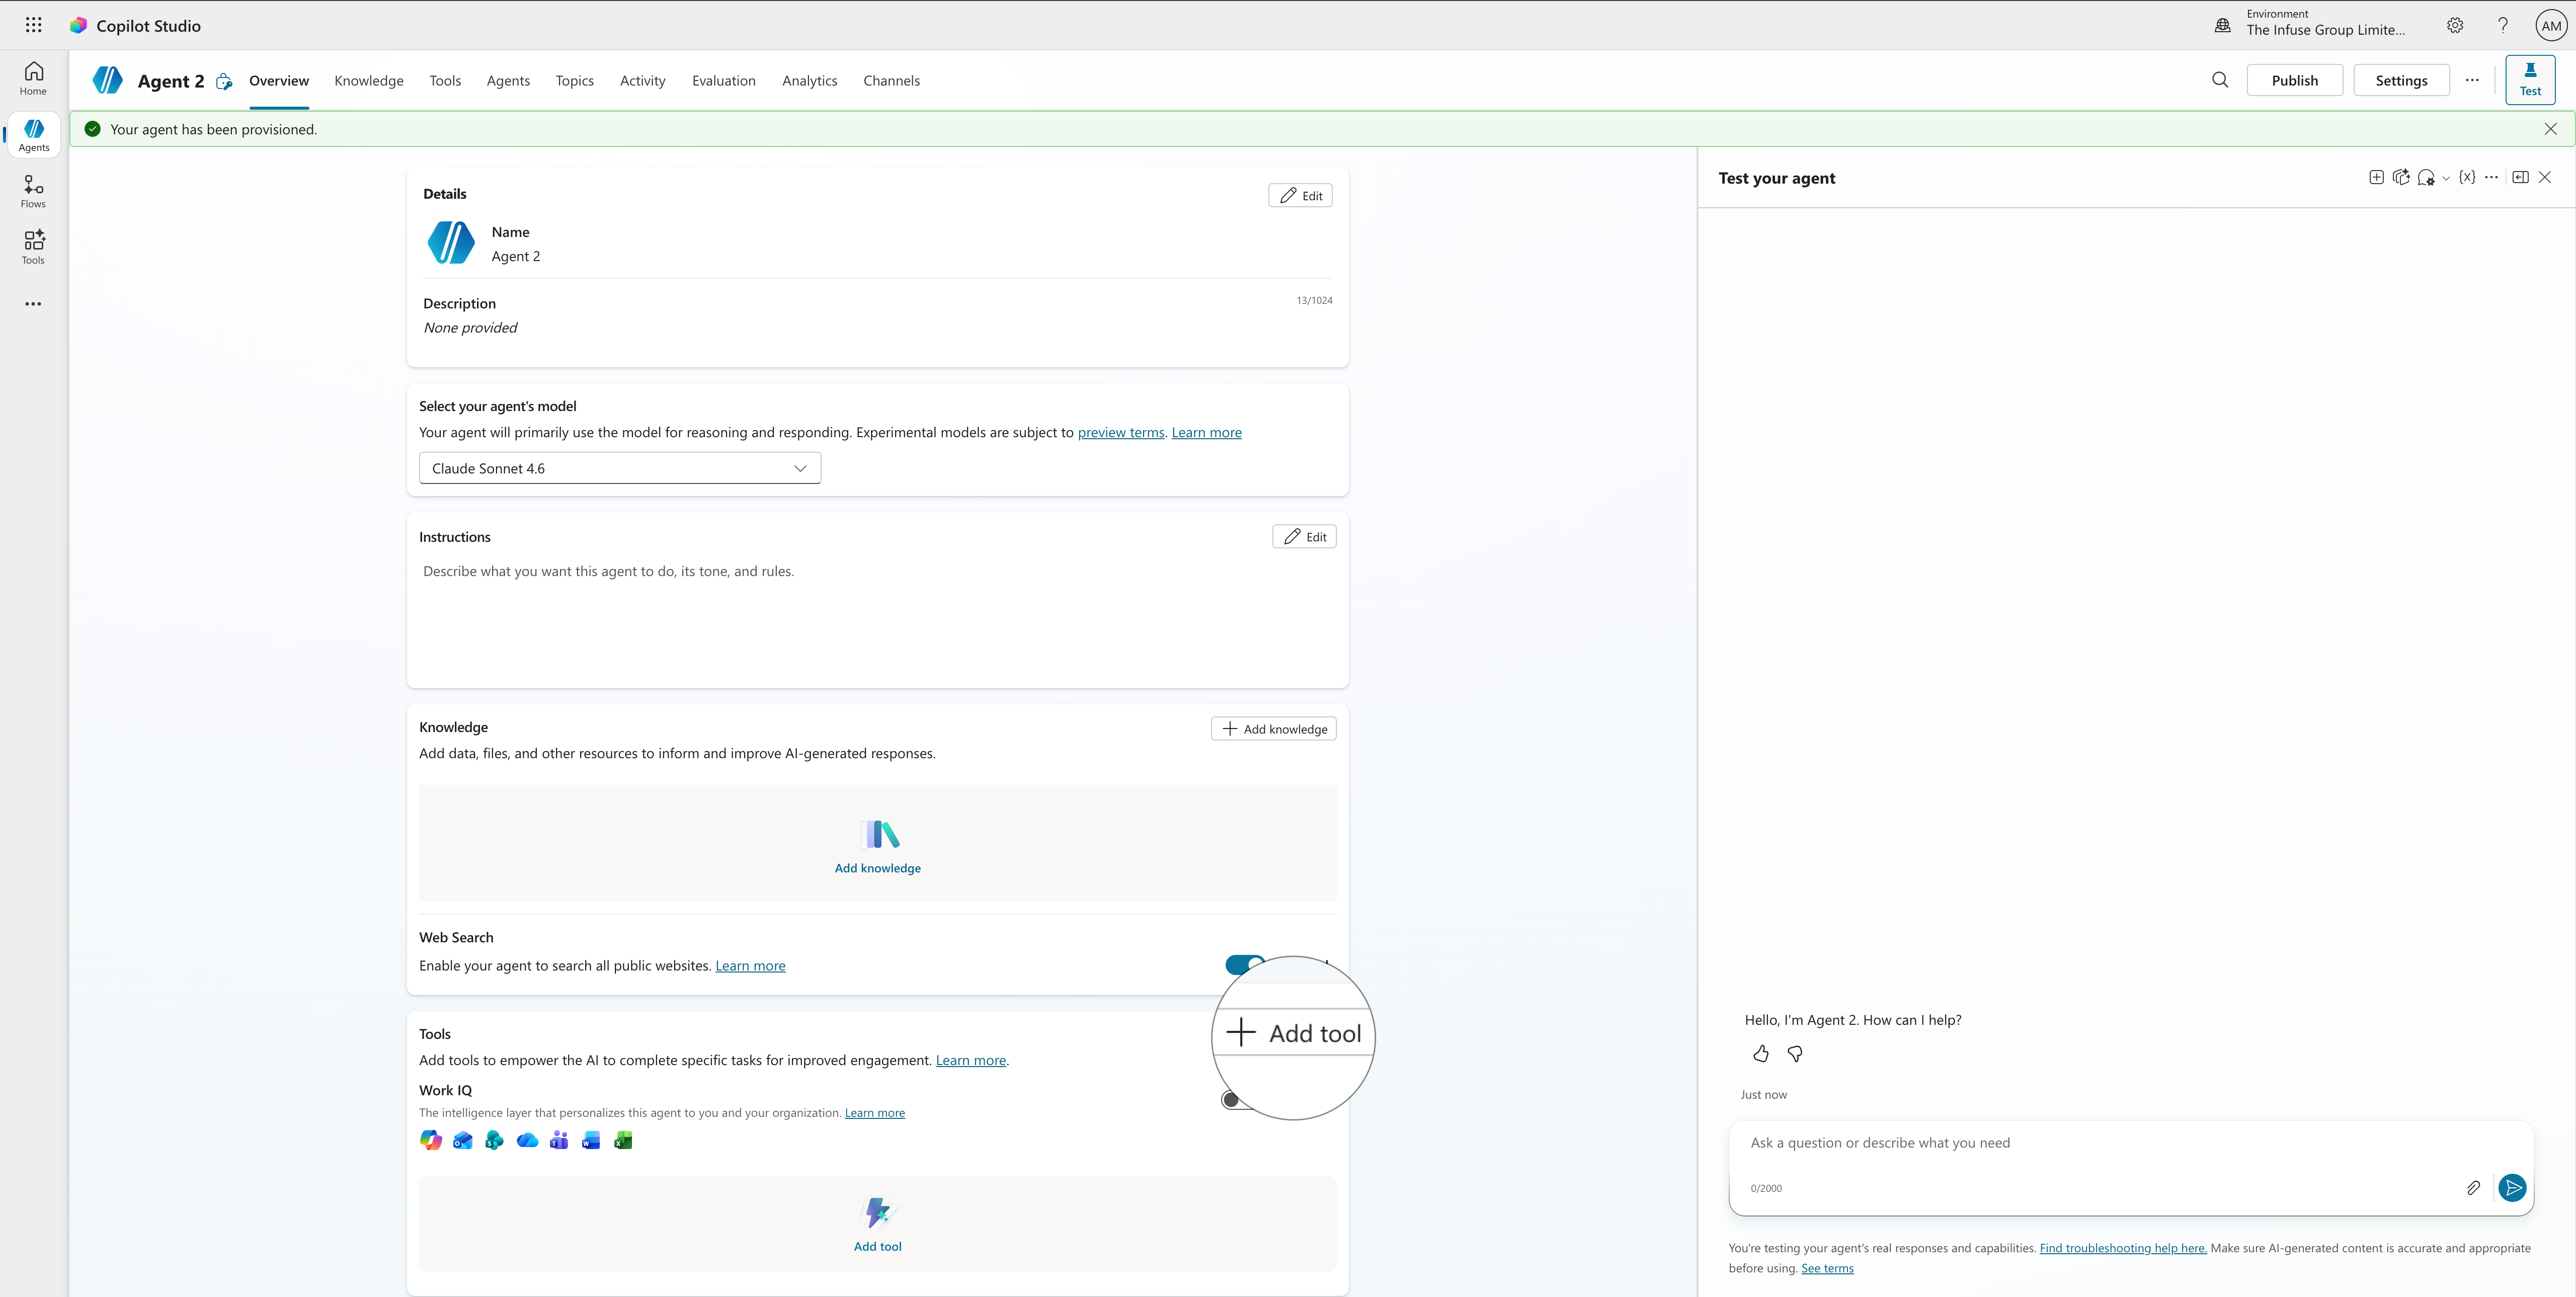Switch to the Activity tab

pyautogui.click(x=642, y=81)
